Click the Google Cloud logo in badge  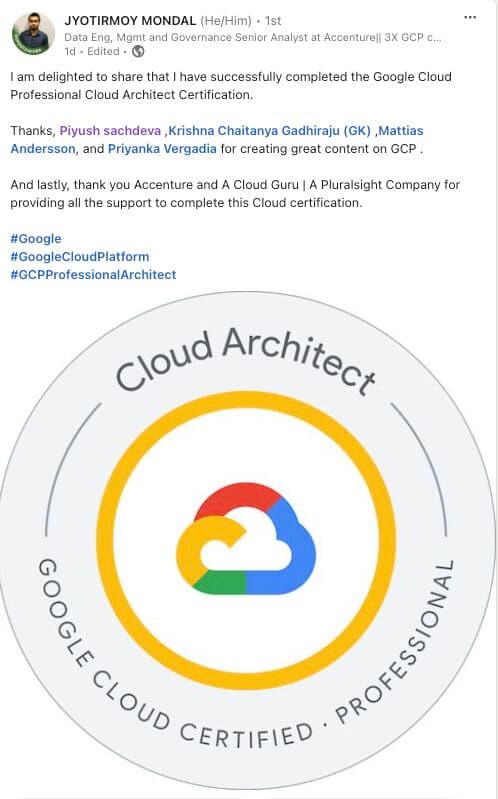point(246,538)
